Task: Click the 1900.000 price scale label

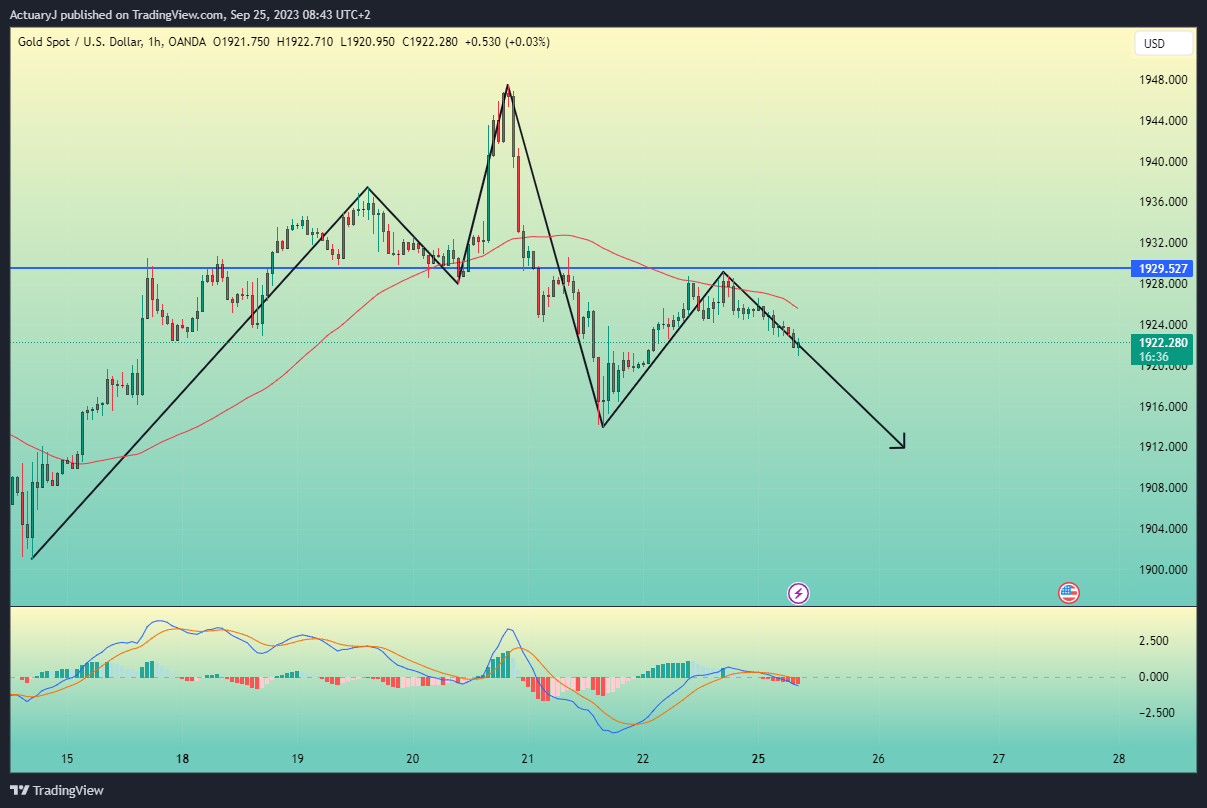Action: pos(1163,570)
